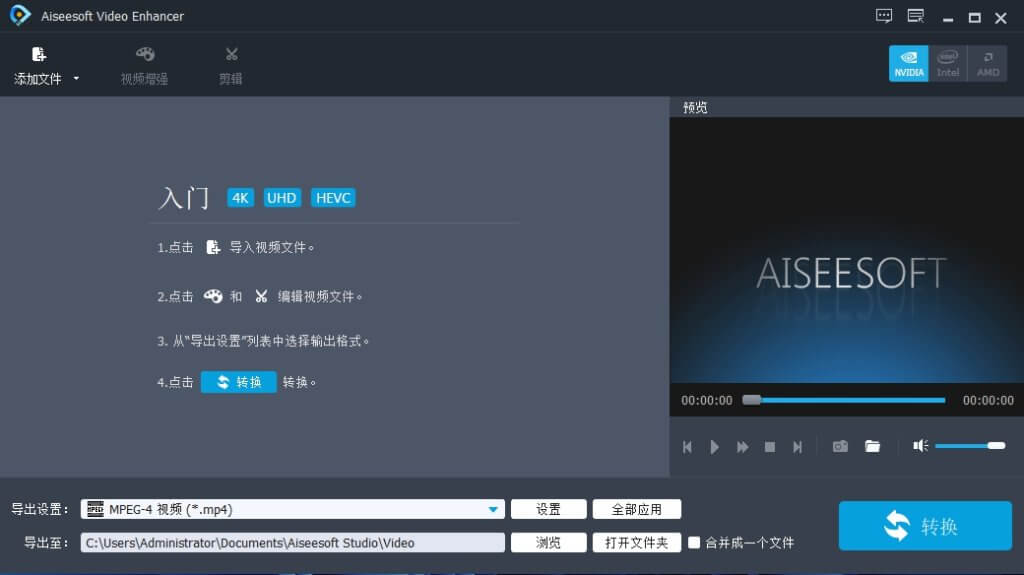Click the Video Enhance palette icon
The image size is (1024, 575).
click(x=145, y=55)
